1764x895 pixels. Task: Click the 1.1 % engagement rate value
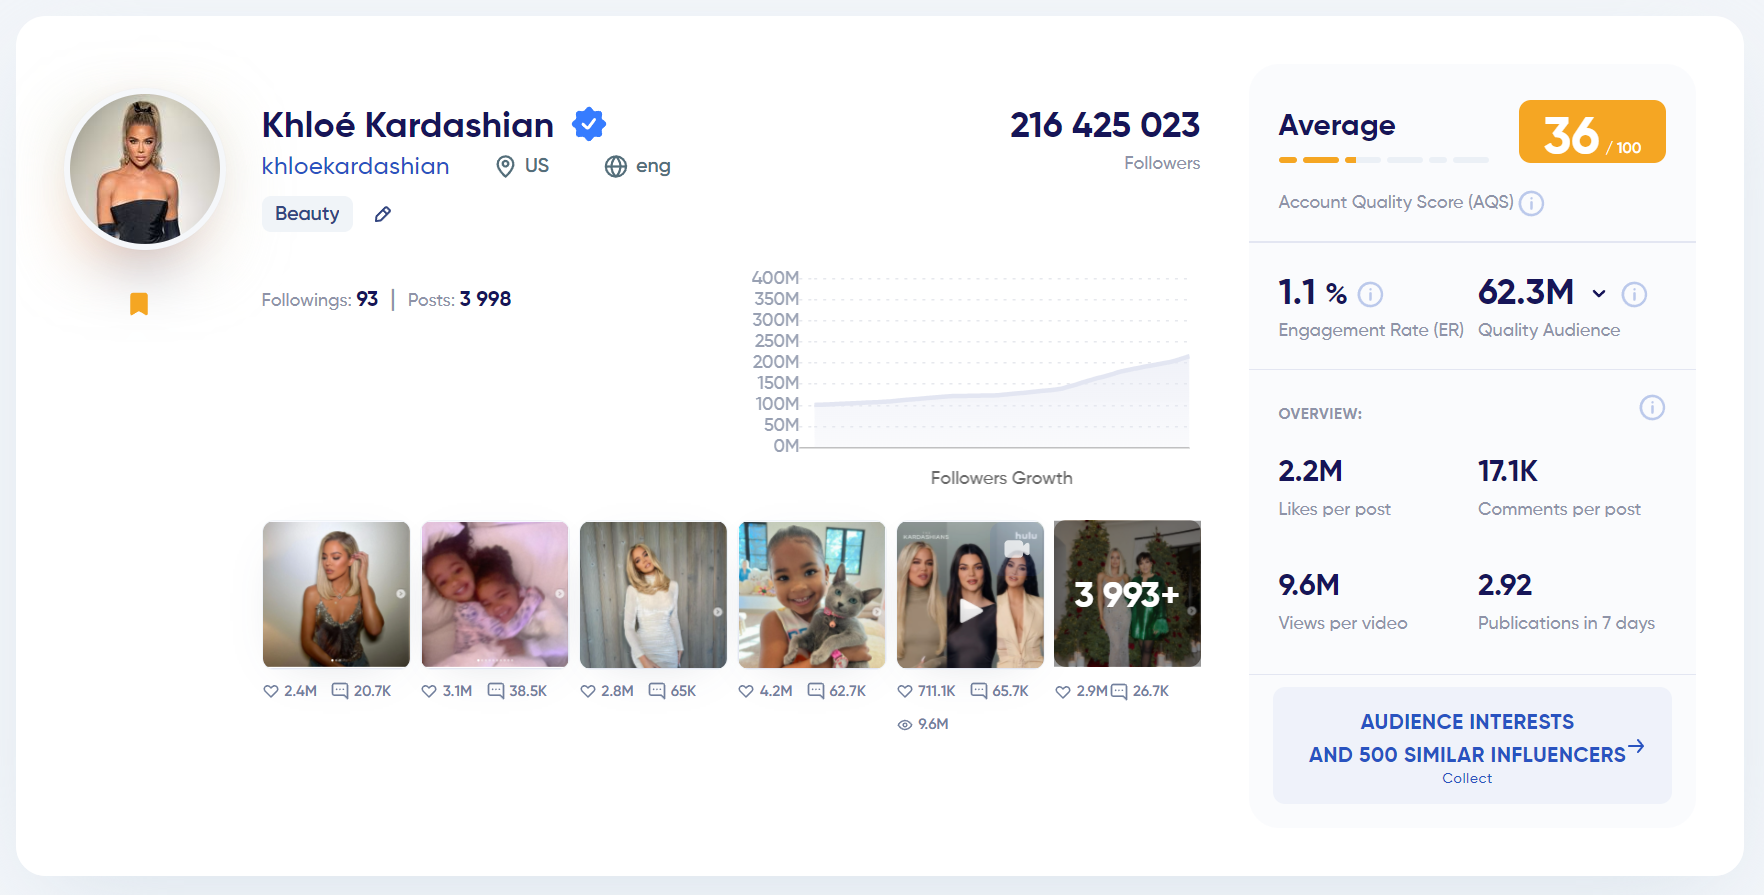point(1313,292)
